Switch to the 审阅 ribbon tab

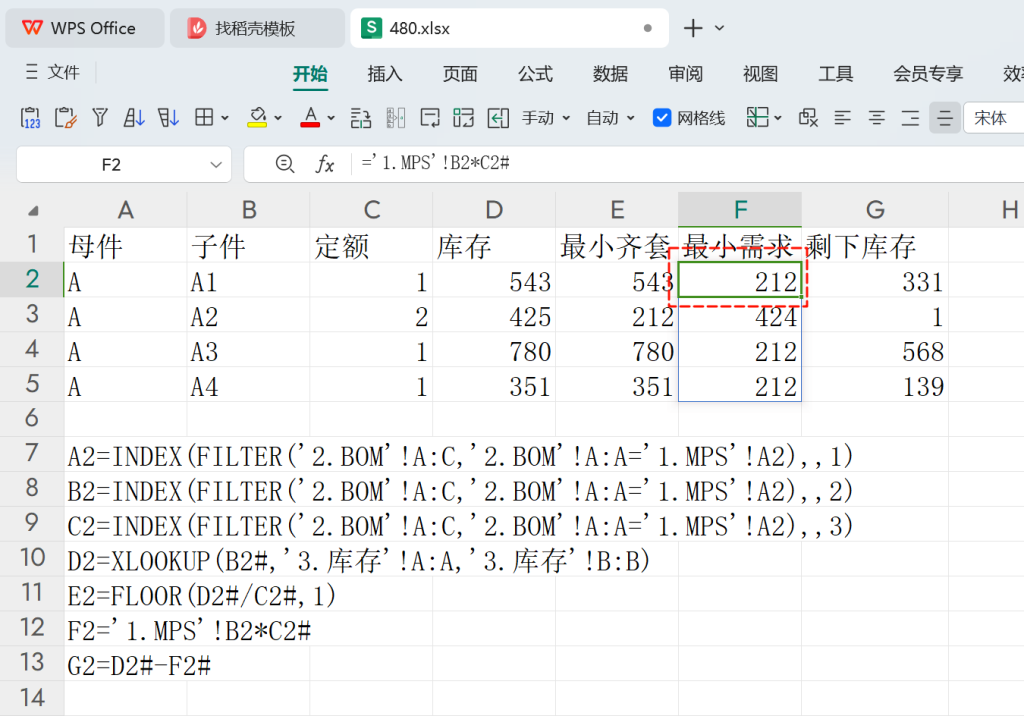tap(686, 74)
